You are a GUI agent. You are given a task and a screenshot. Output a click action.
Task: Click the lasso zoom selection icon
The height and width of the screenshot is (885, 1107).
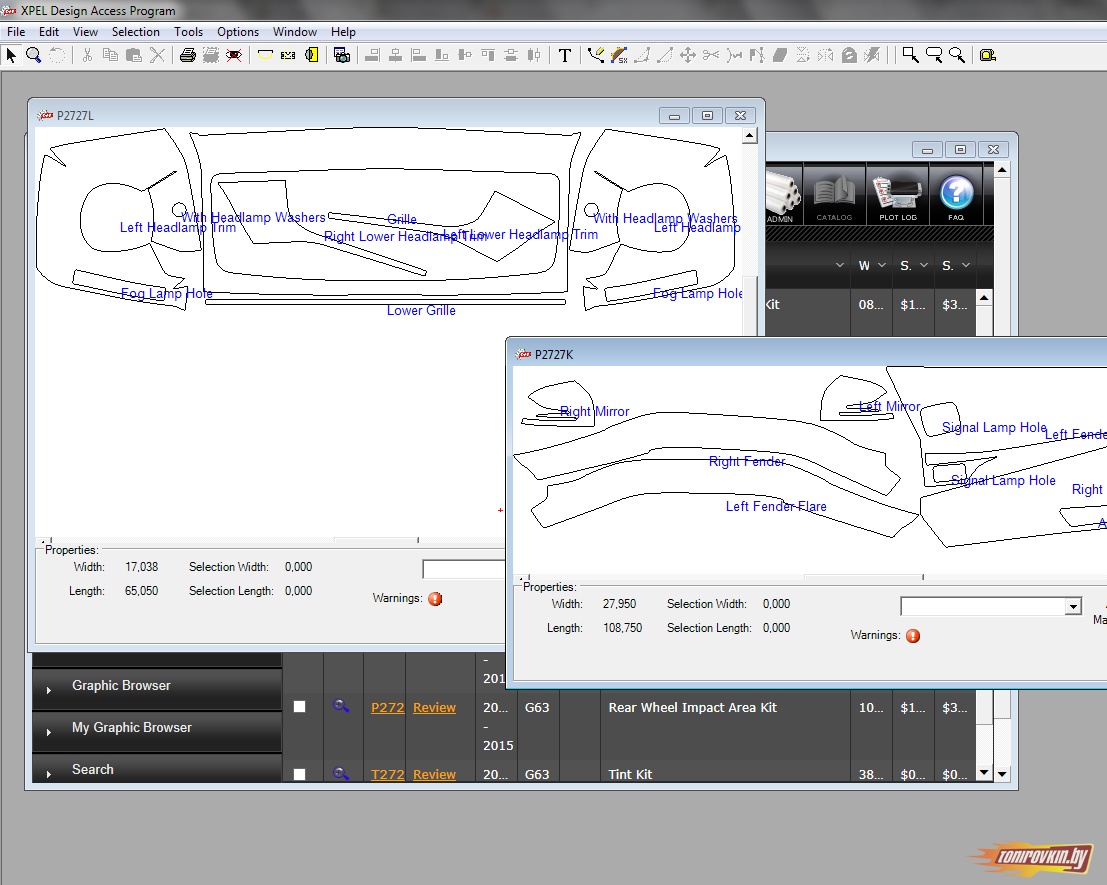click(957, 55)
